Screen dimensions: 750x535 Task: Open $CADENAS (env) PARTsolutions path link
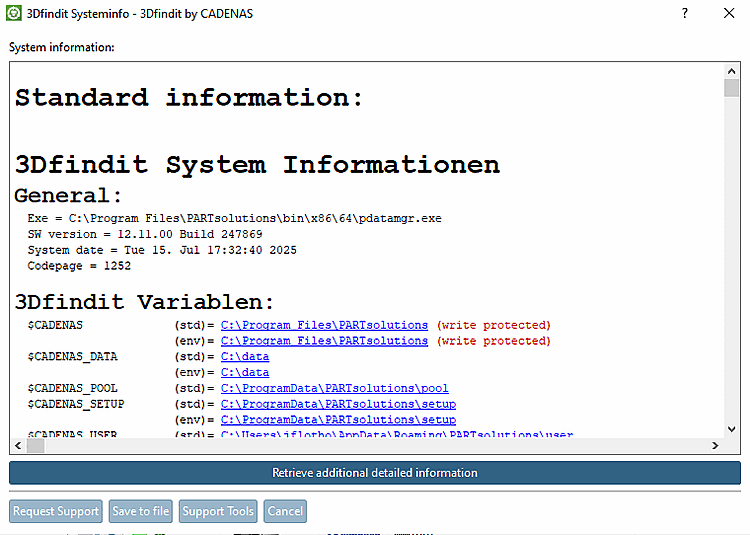(x=324, y=341)
